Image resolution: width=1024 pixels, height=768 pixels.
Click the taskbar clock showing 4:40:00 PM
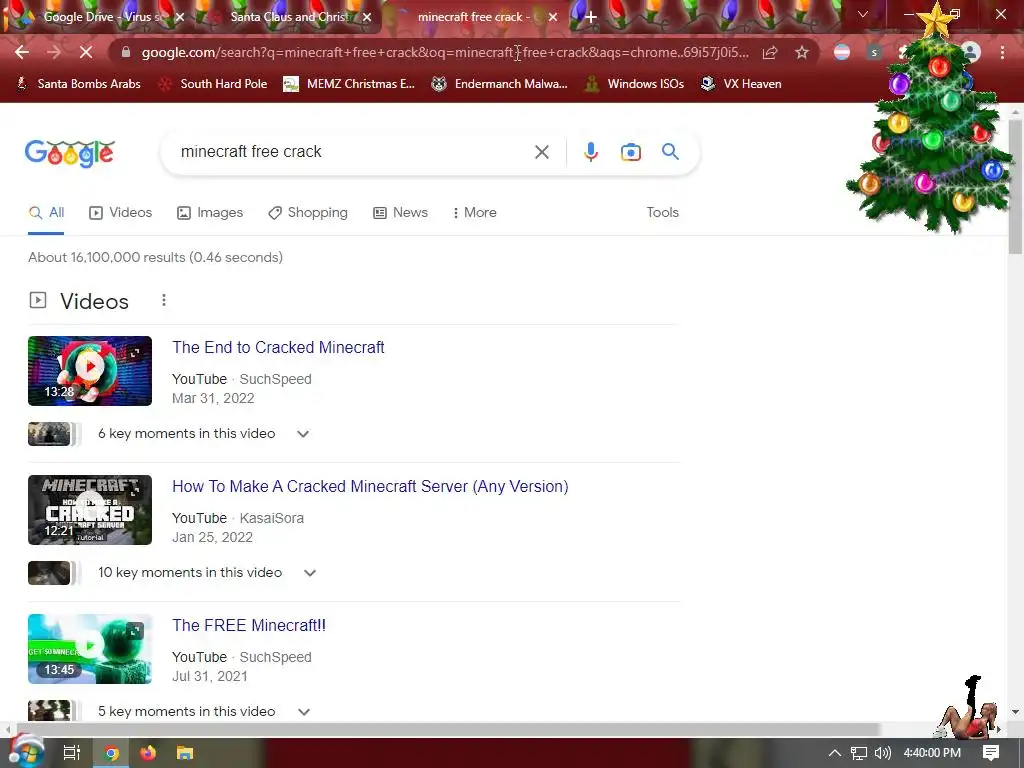point(932,753)
